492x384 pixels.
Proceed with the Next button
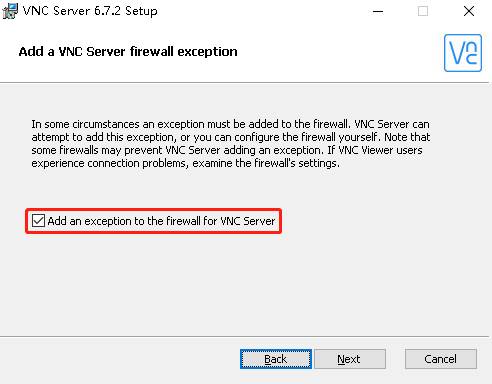point(350,359)
